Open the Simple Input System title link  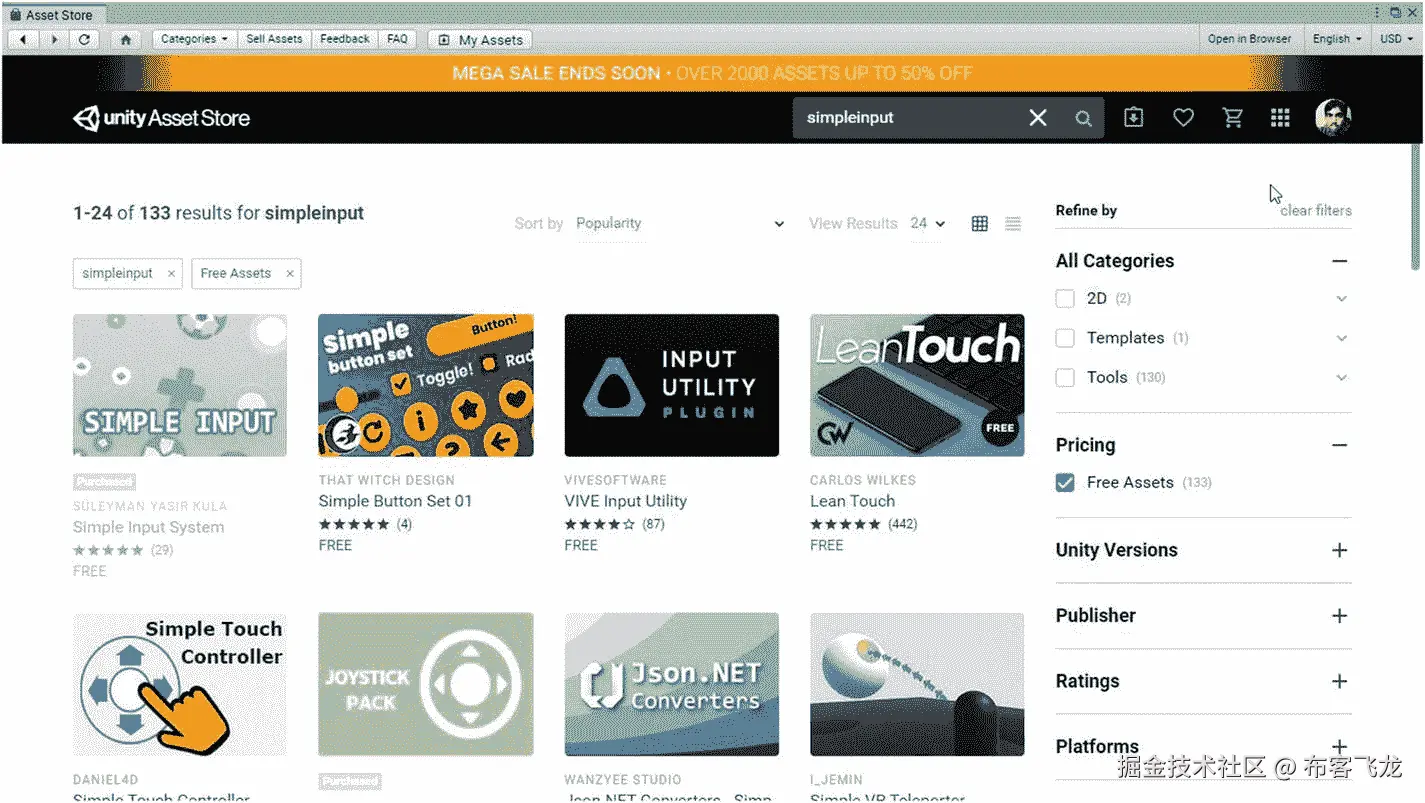pyautogui.click(x=148, y=527)
